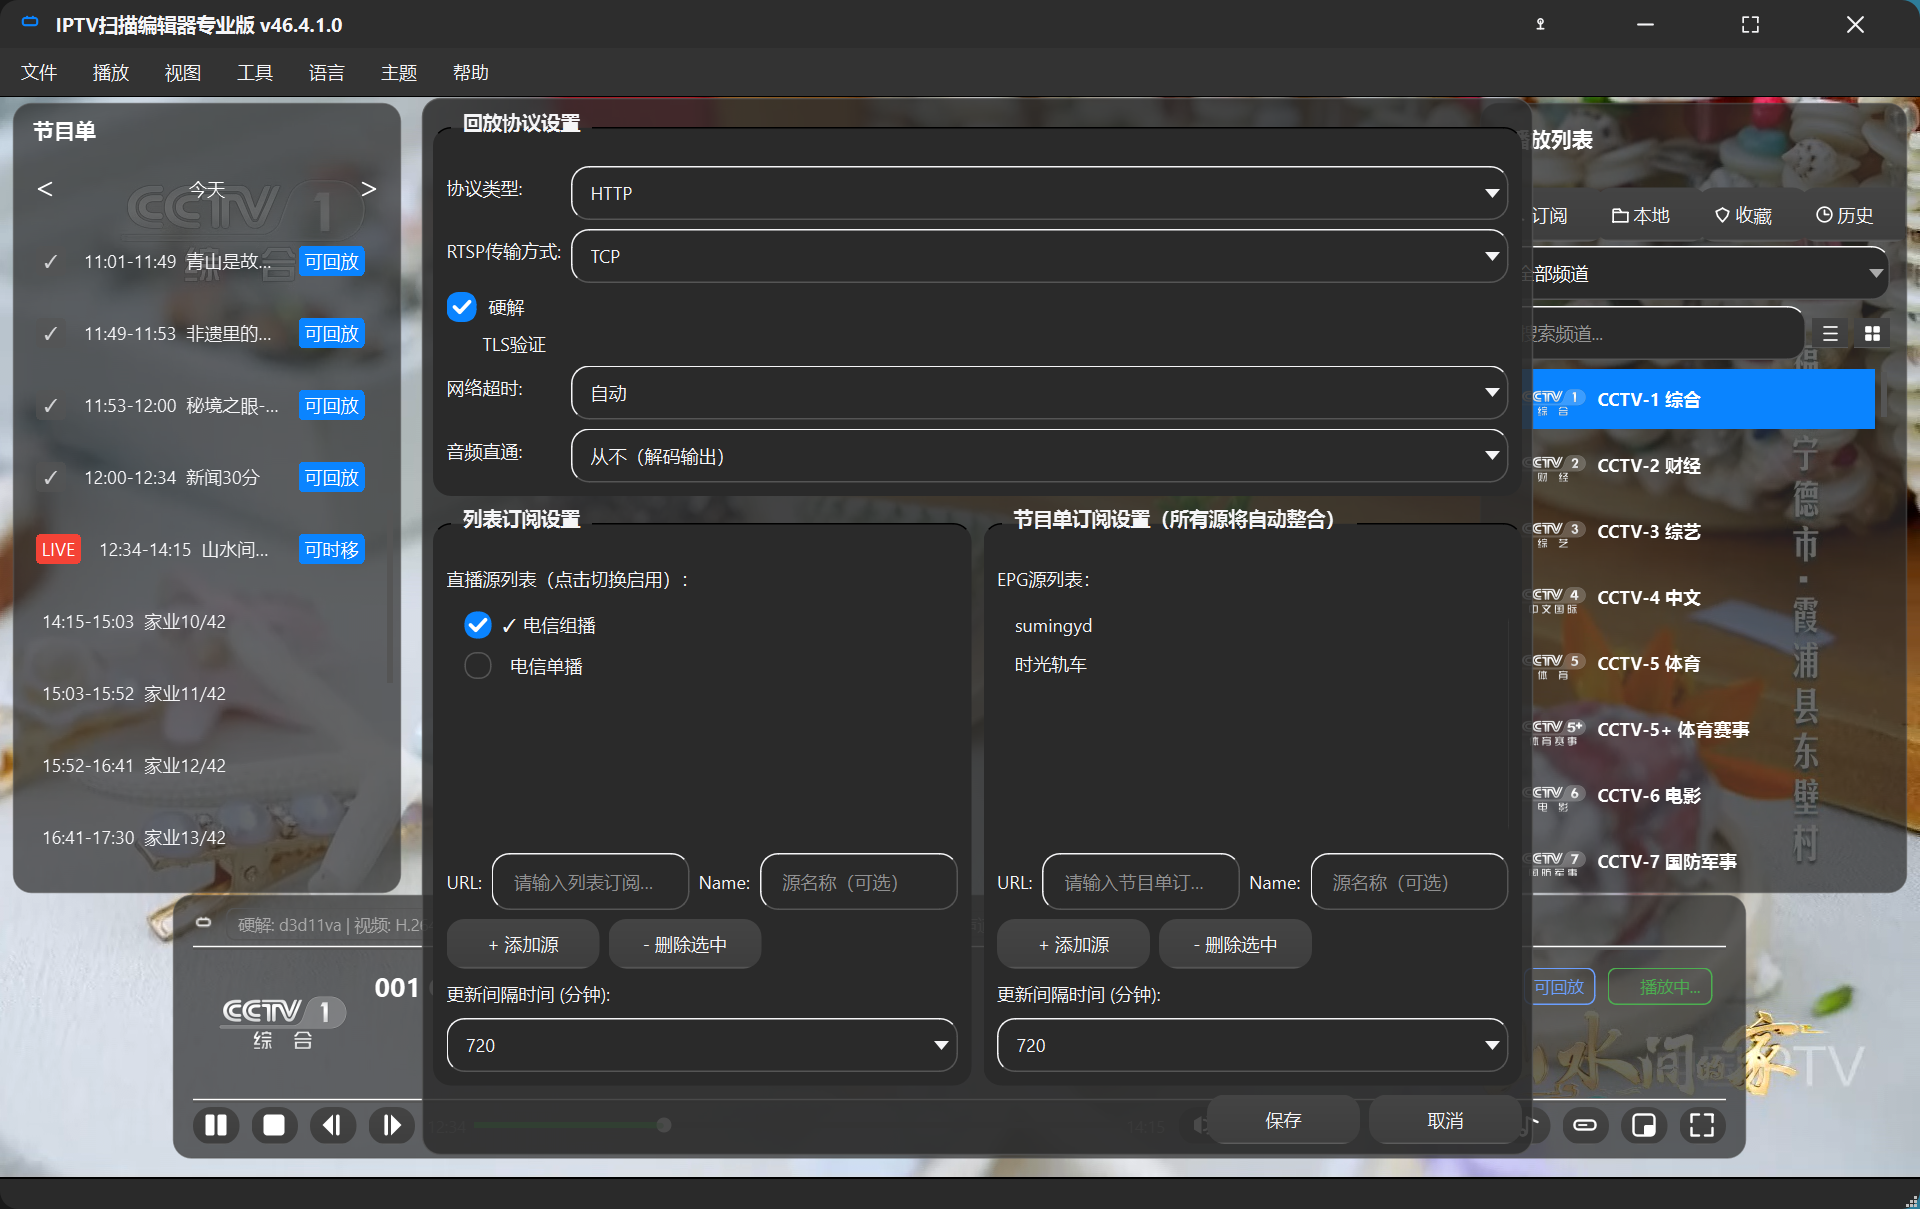Switch channel list to list view icon
The image size is (1920, 1209).
1830,334
